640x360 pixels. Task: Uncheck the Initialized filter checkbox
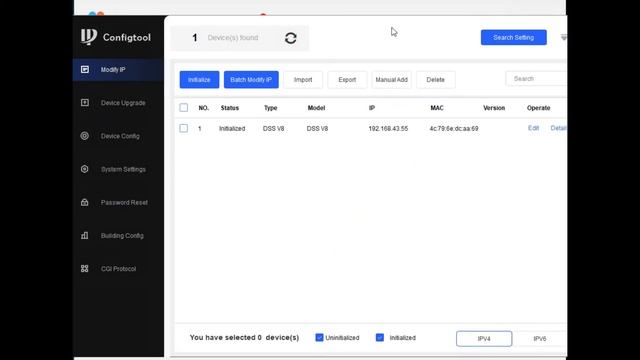(x=380, y=338)
